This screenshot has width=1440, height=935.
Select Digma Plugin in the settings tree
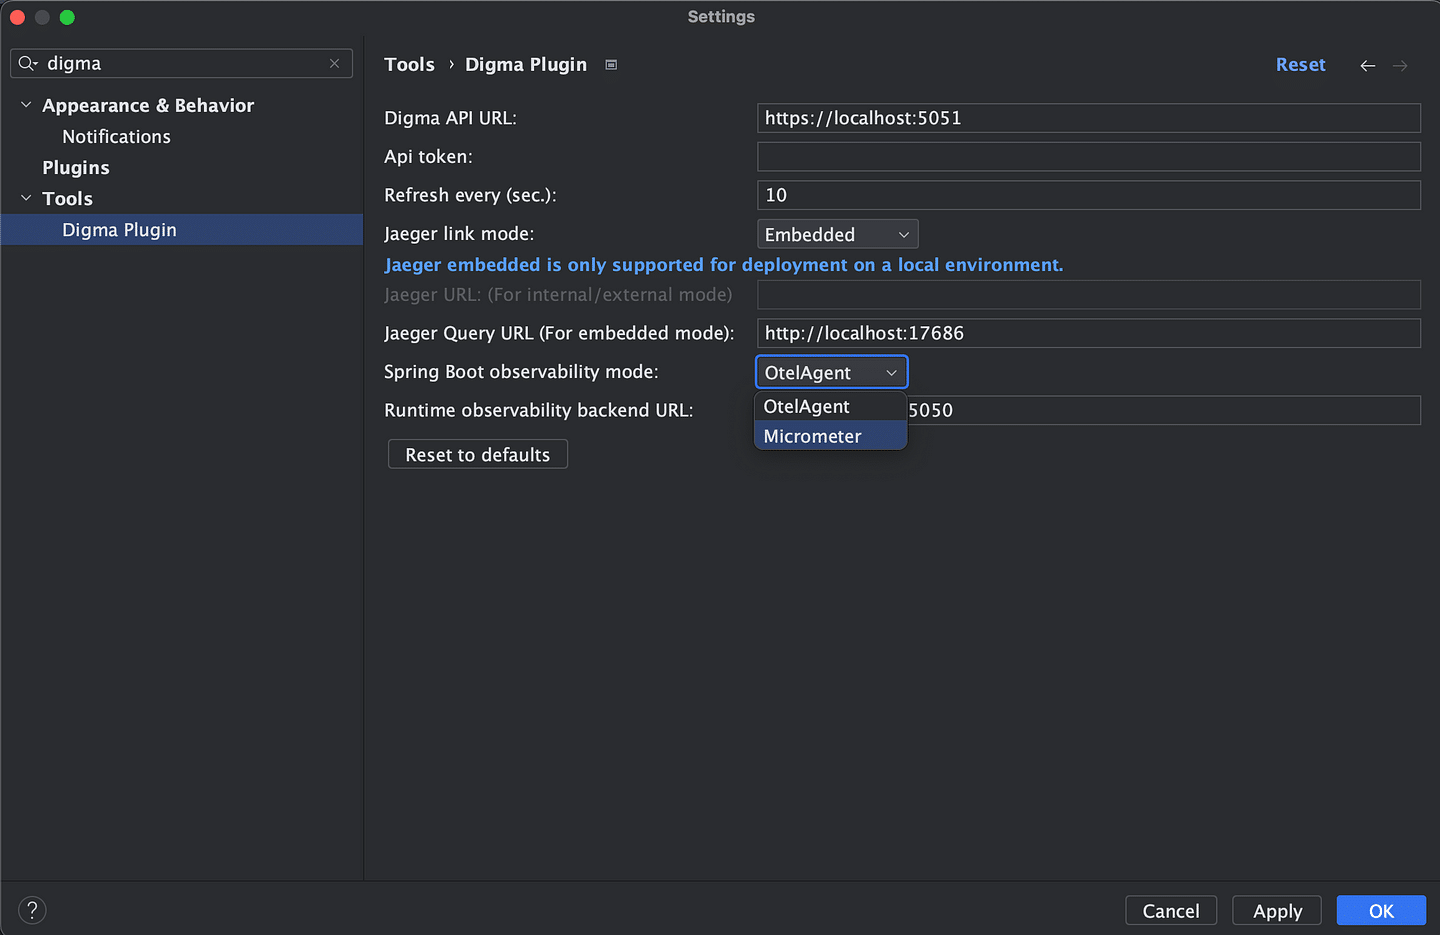tap(182, 230)
